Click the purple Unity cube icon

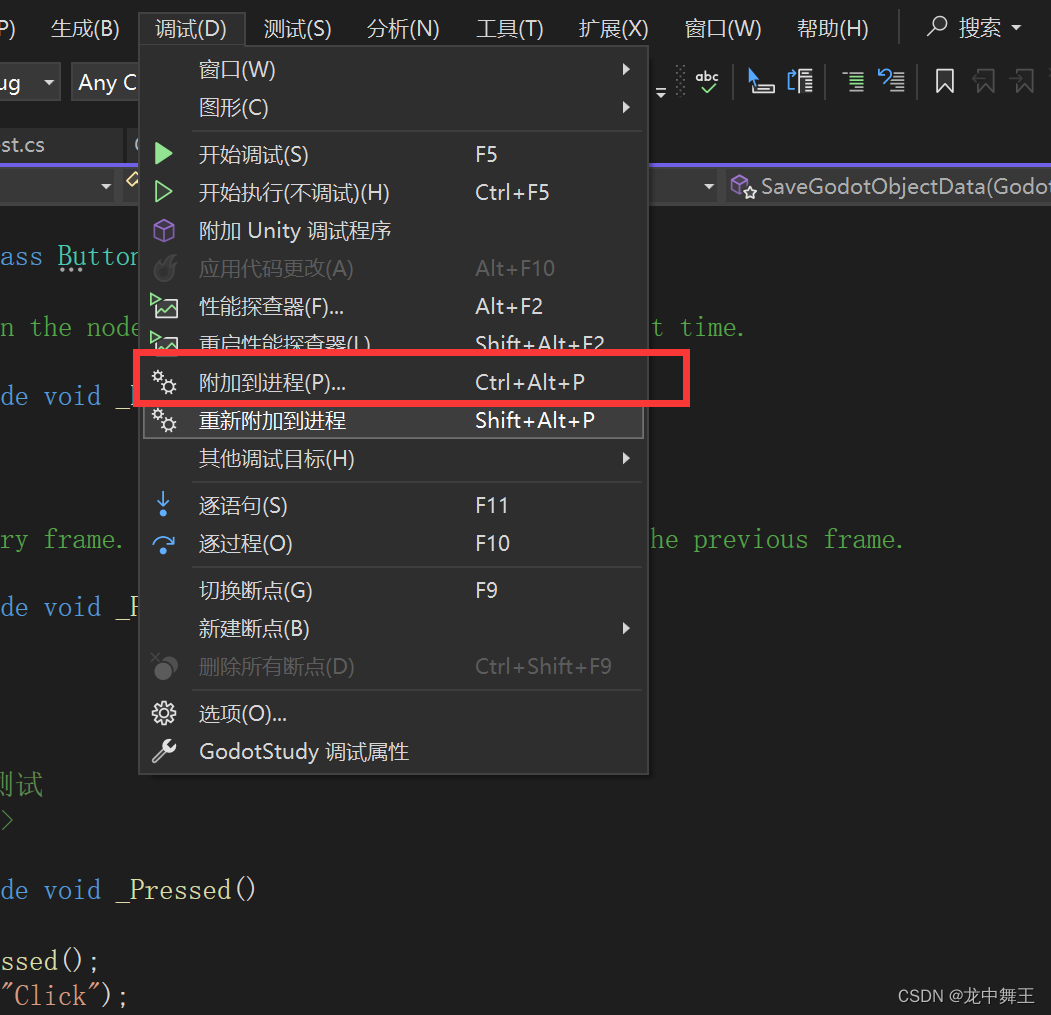pyautogui.click(x=164, y=231)
